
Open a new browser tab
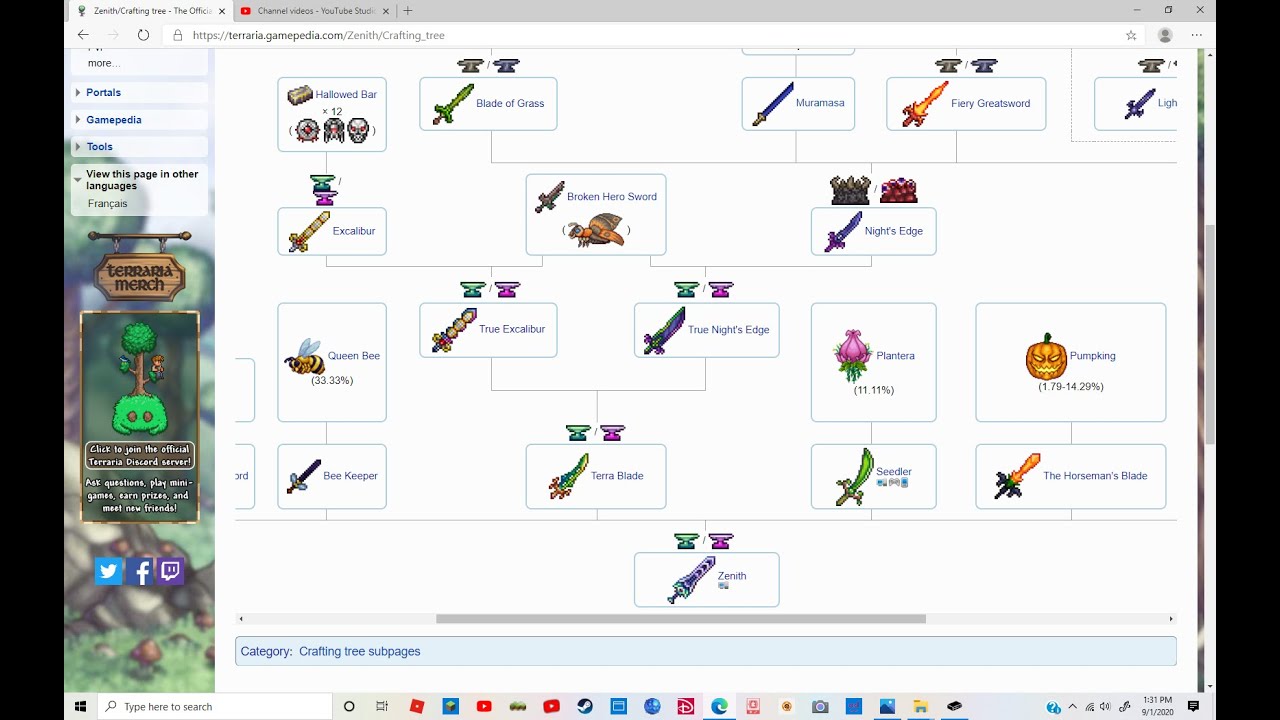pyautogui.click(x=407, y=11)
